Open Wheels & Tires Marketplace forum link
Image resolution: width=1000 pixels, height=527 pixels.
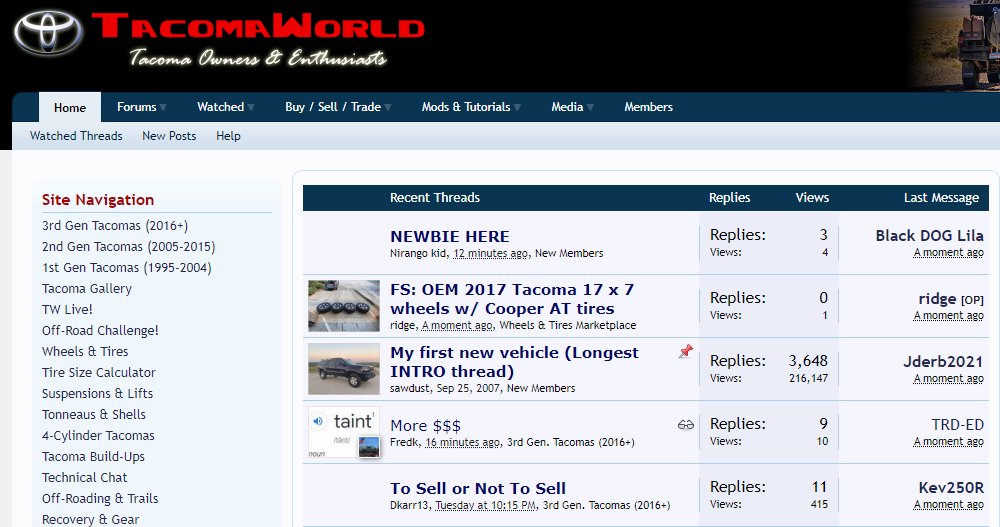[x=568, y=325]
